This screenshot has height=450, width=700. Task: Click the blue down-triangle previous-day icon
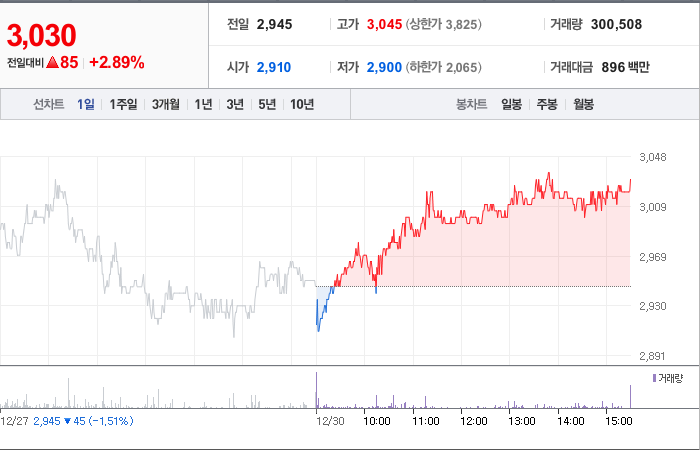(x=67, y=421)
